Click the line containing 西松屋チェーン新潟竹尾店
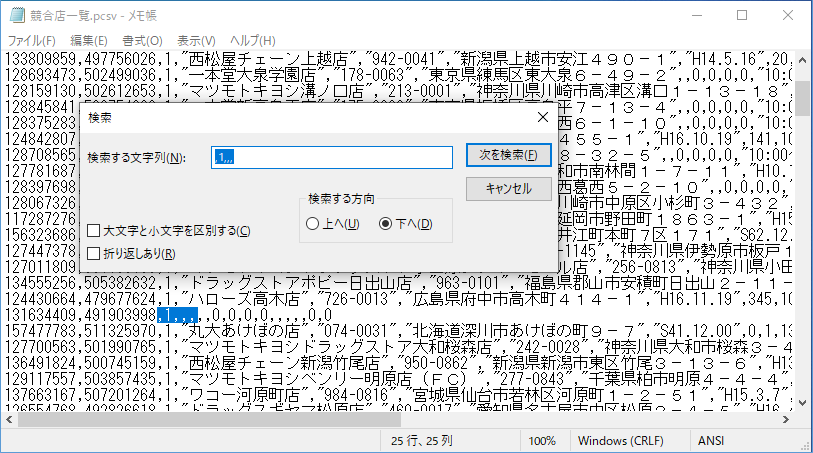This screenshot has height=453, width=813. tap(397, 363)
